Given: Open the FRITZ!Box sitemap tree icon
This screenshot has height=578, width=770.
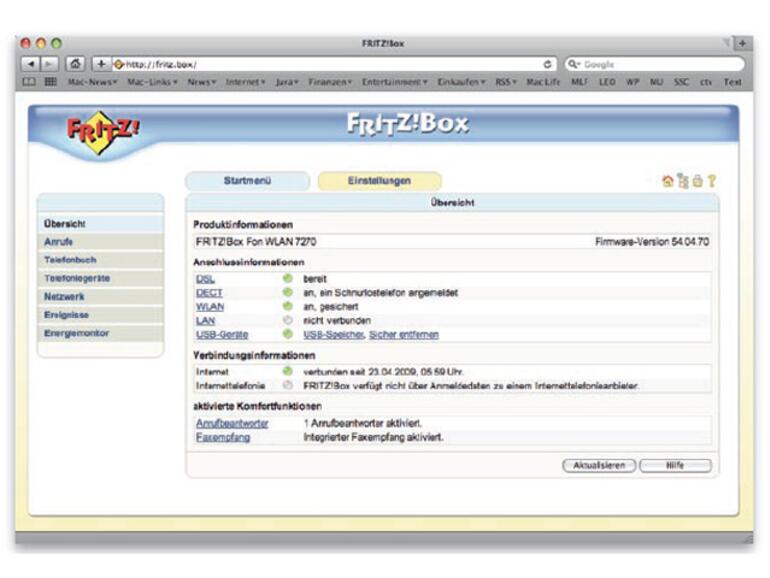Looking at the screenshot, I should tap(683, 181).
